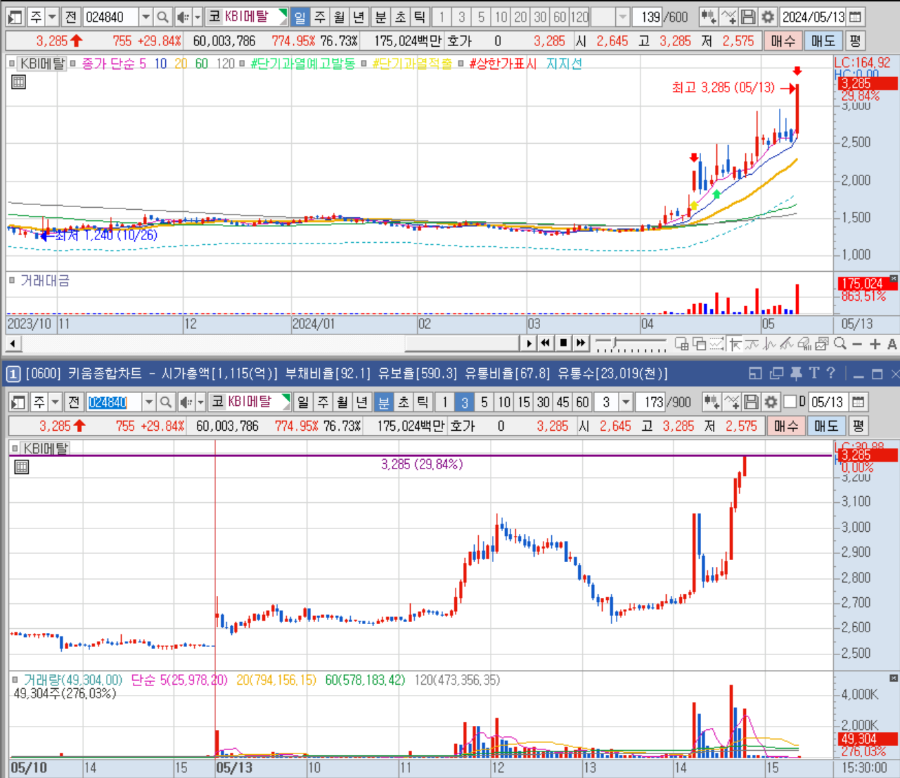Toggle #단기과열적출 indicator legend box
900x778 pixels.
364,64
